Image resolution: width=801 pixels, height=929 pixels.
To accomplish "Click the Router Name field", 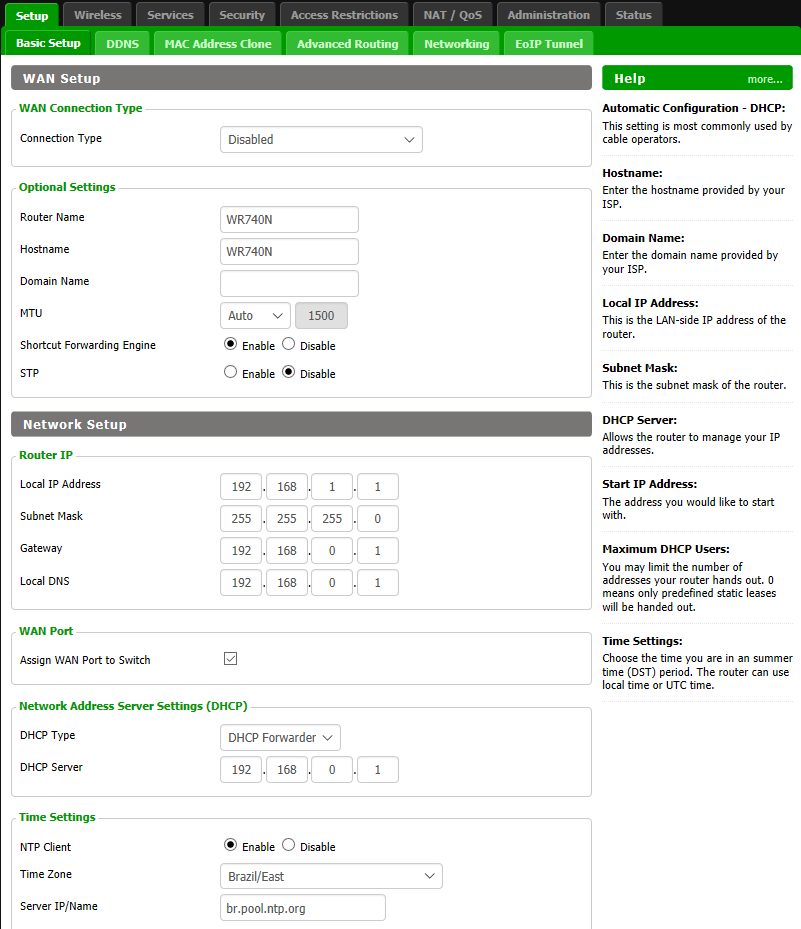I will point(289,220).
